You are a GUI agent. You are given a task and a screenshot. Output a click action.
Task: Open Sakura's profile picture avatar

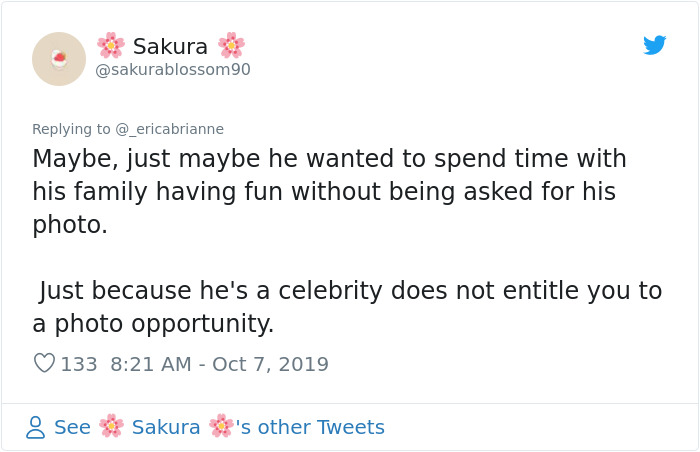[x=59, y=59]
